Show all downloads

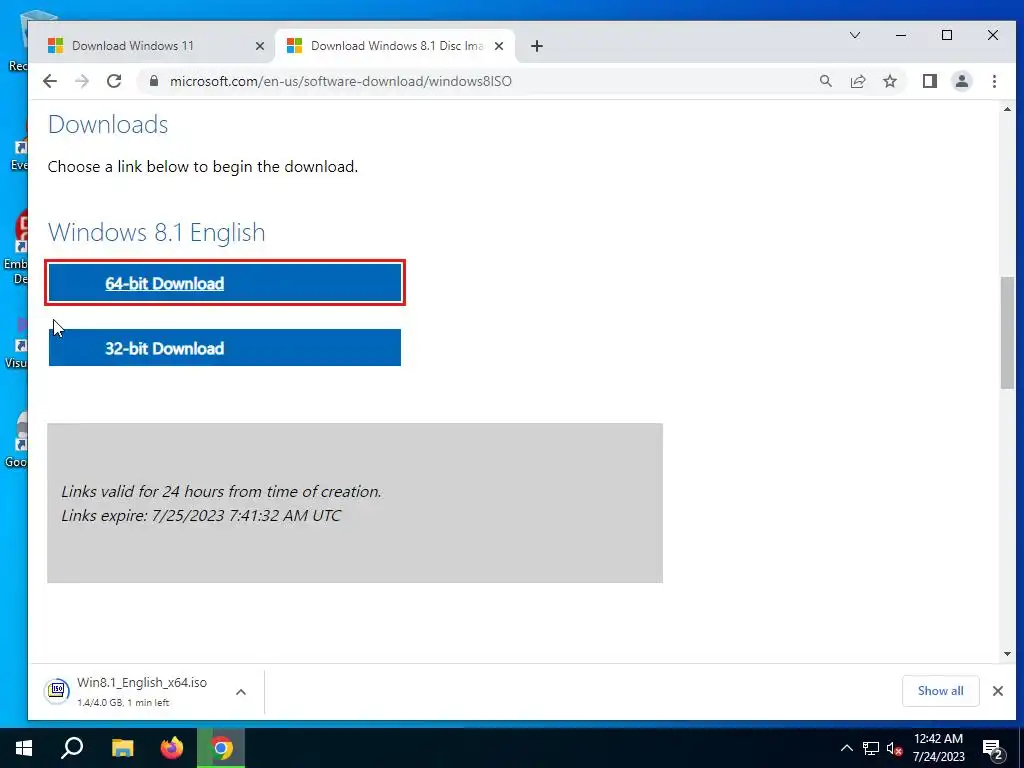[940, 691]
